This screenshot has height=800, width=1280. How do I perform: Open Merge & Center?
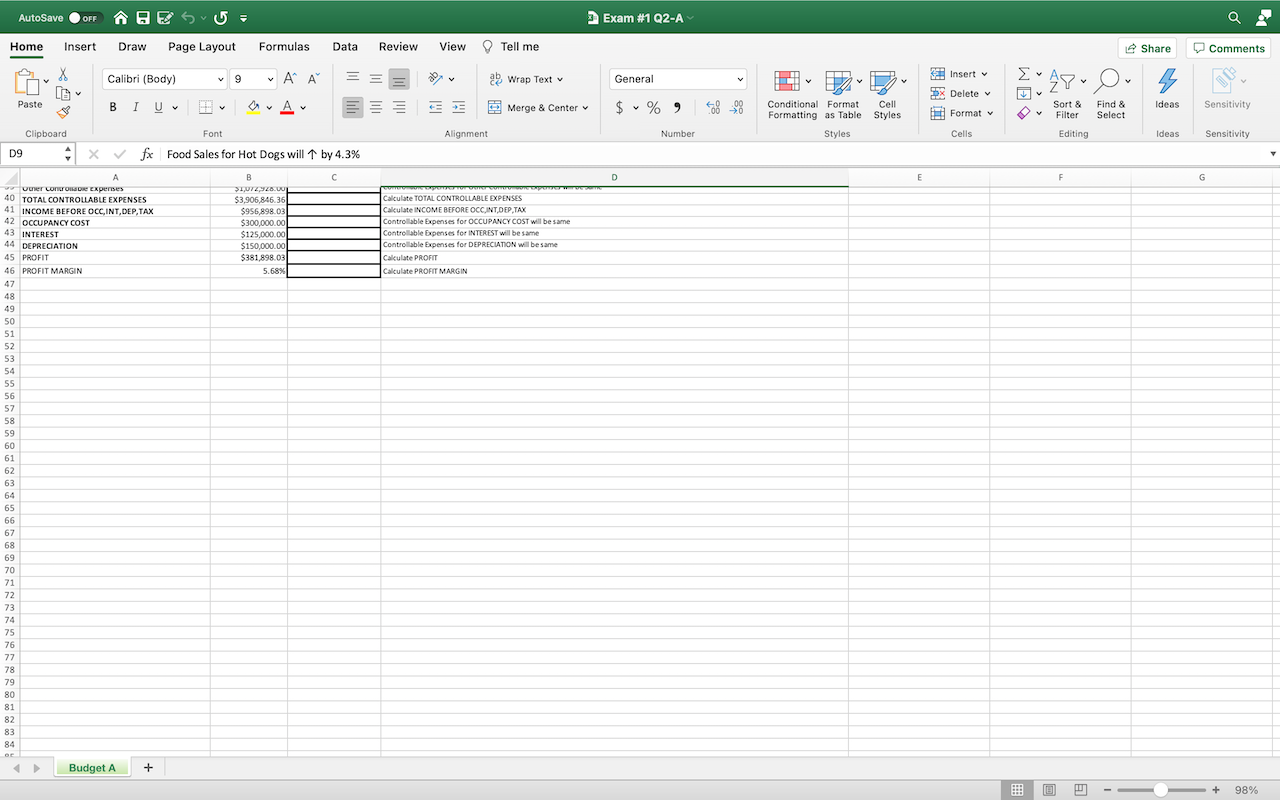538,107
